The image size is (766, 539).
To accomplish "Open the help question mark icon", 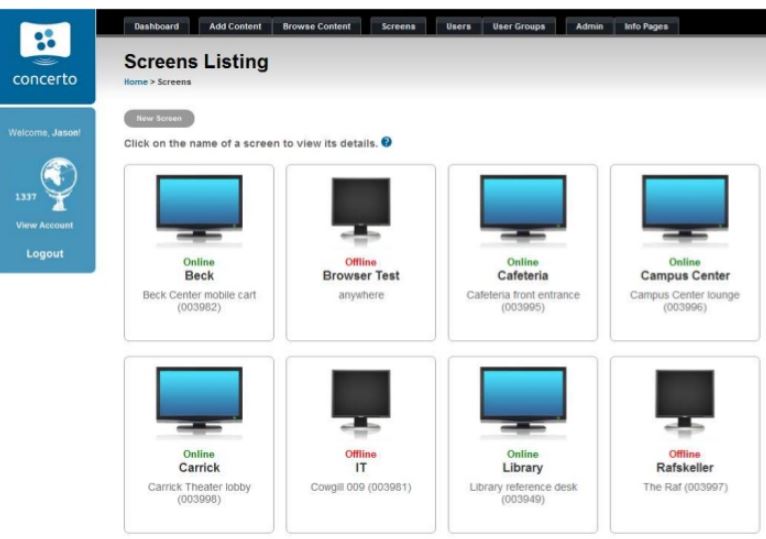I will pos(386,142).
